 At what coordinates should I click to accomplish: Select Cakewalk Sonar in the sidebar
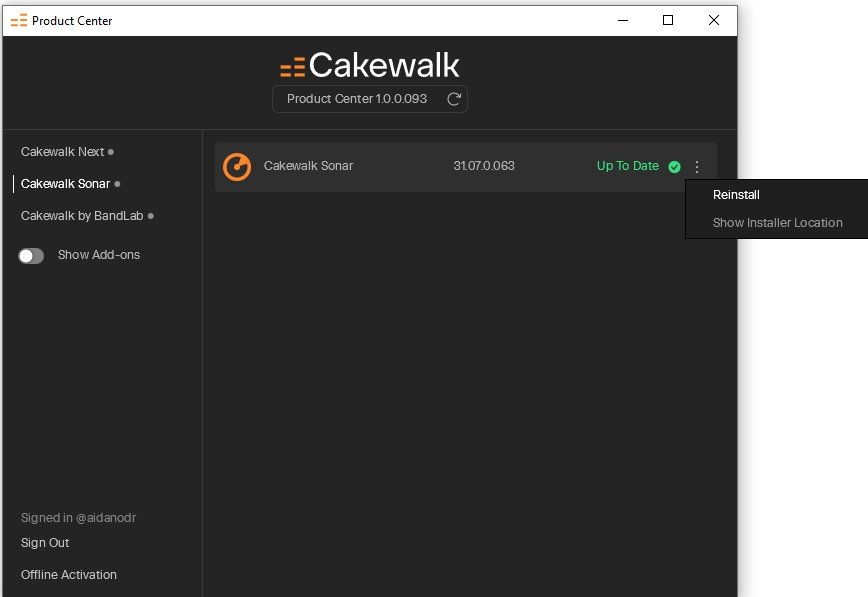pos(65,184)
